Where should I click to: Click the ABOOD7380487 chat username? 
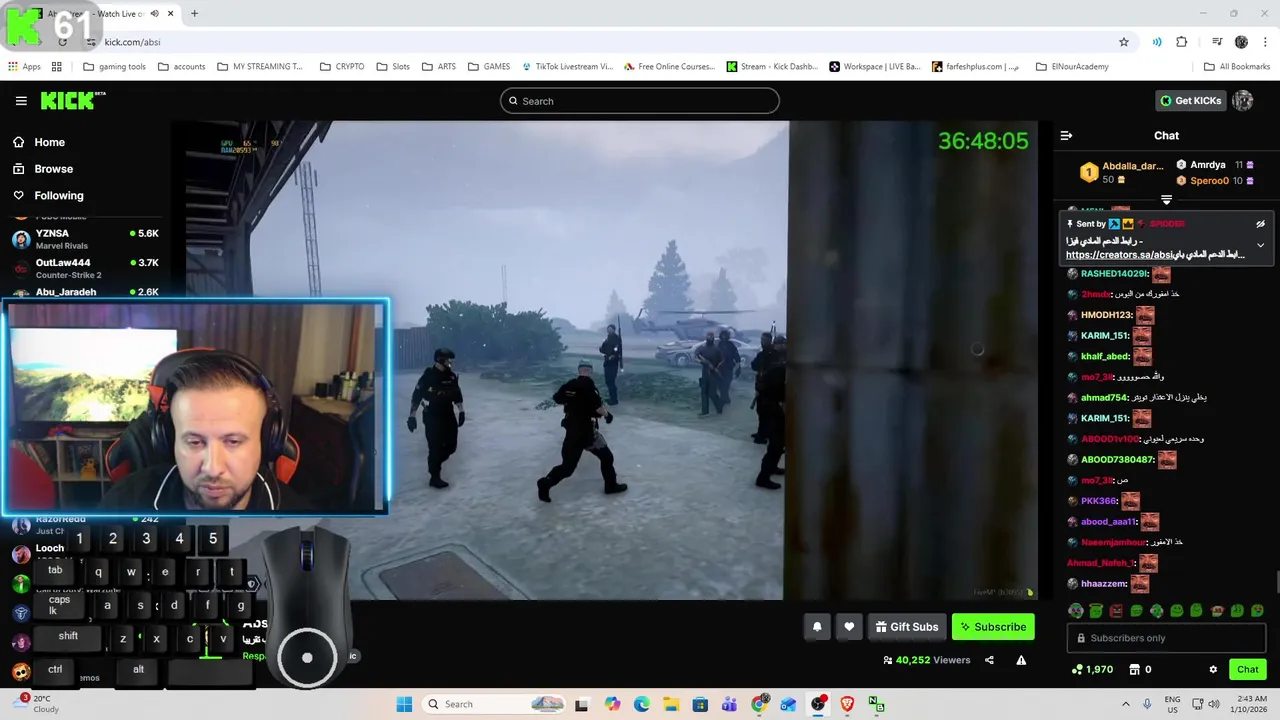1117,460
